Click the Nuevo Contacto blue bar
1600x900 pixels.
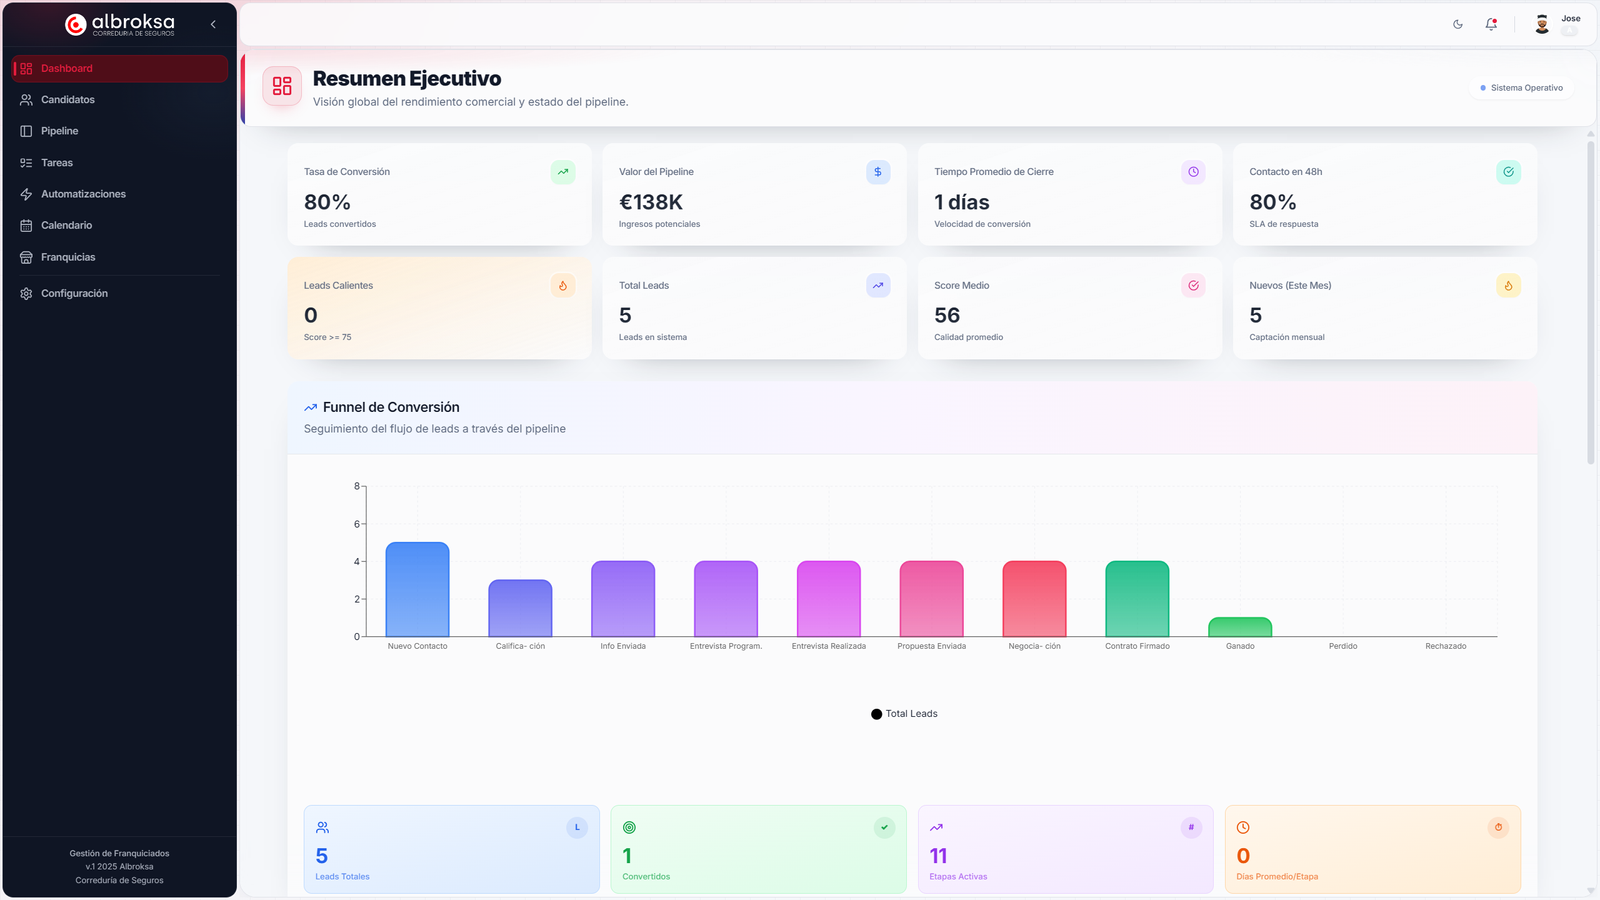tap(417, 590)
